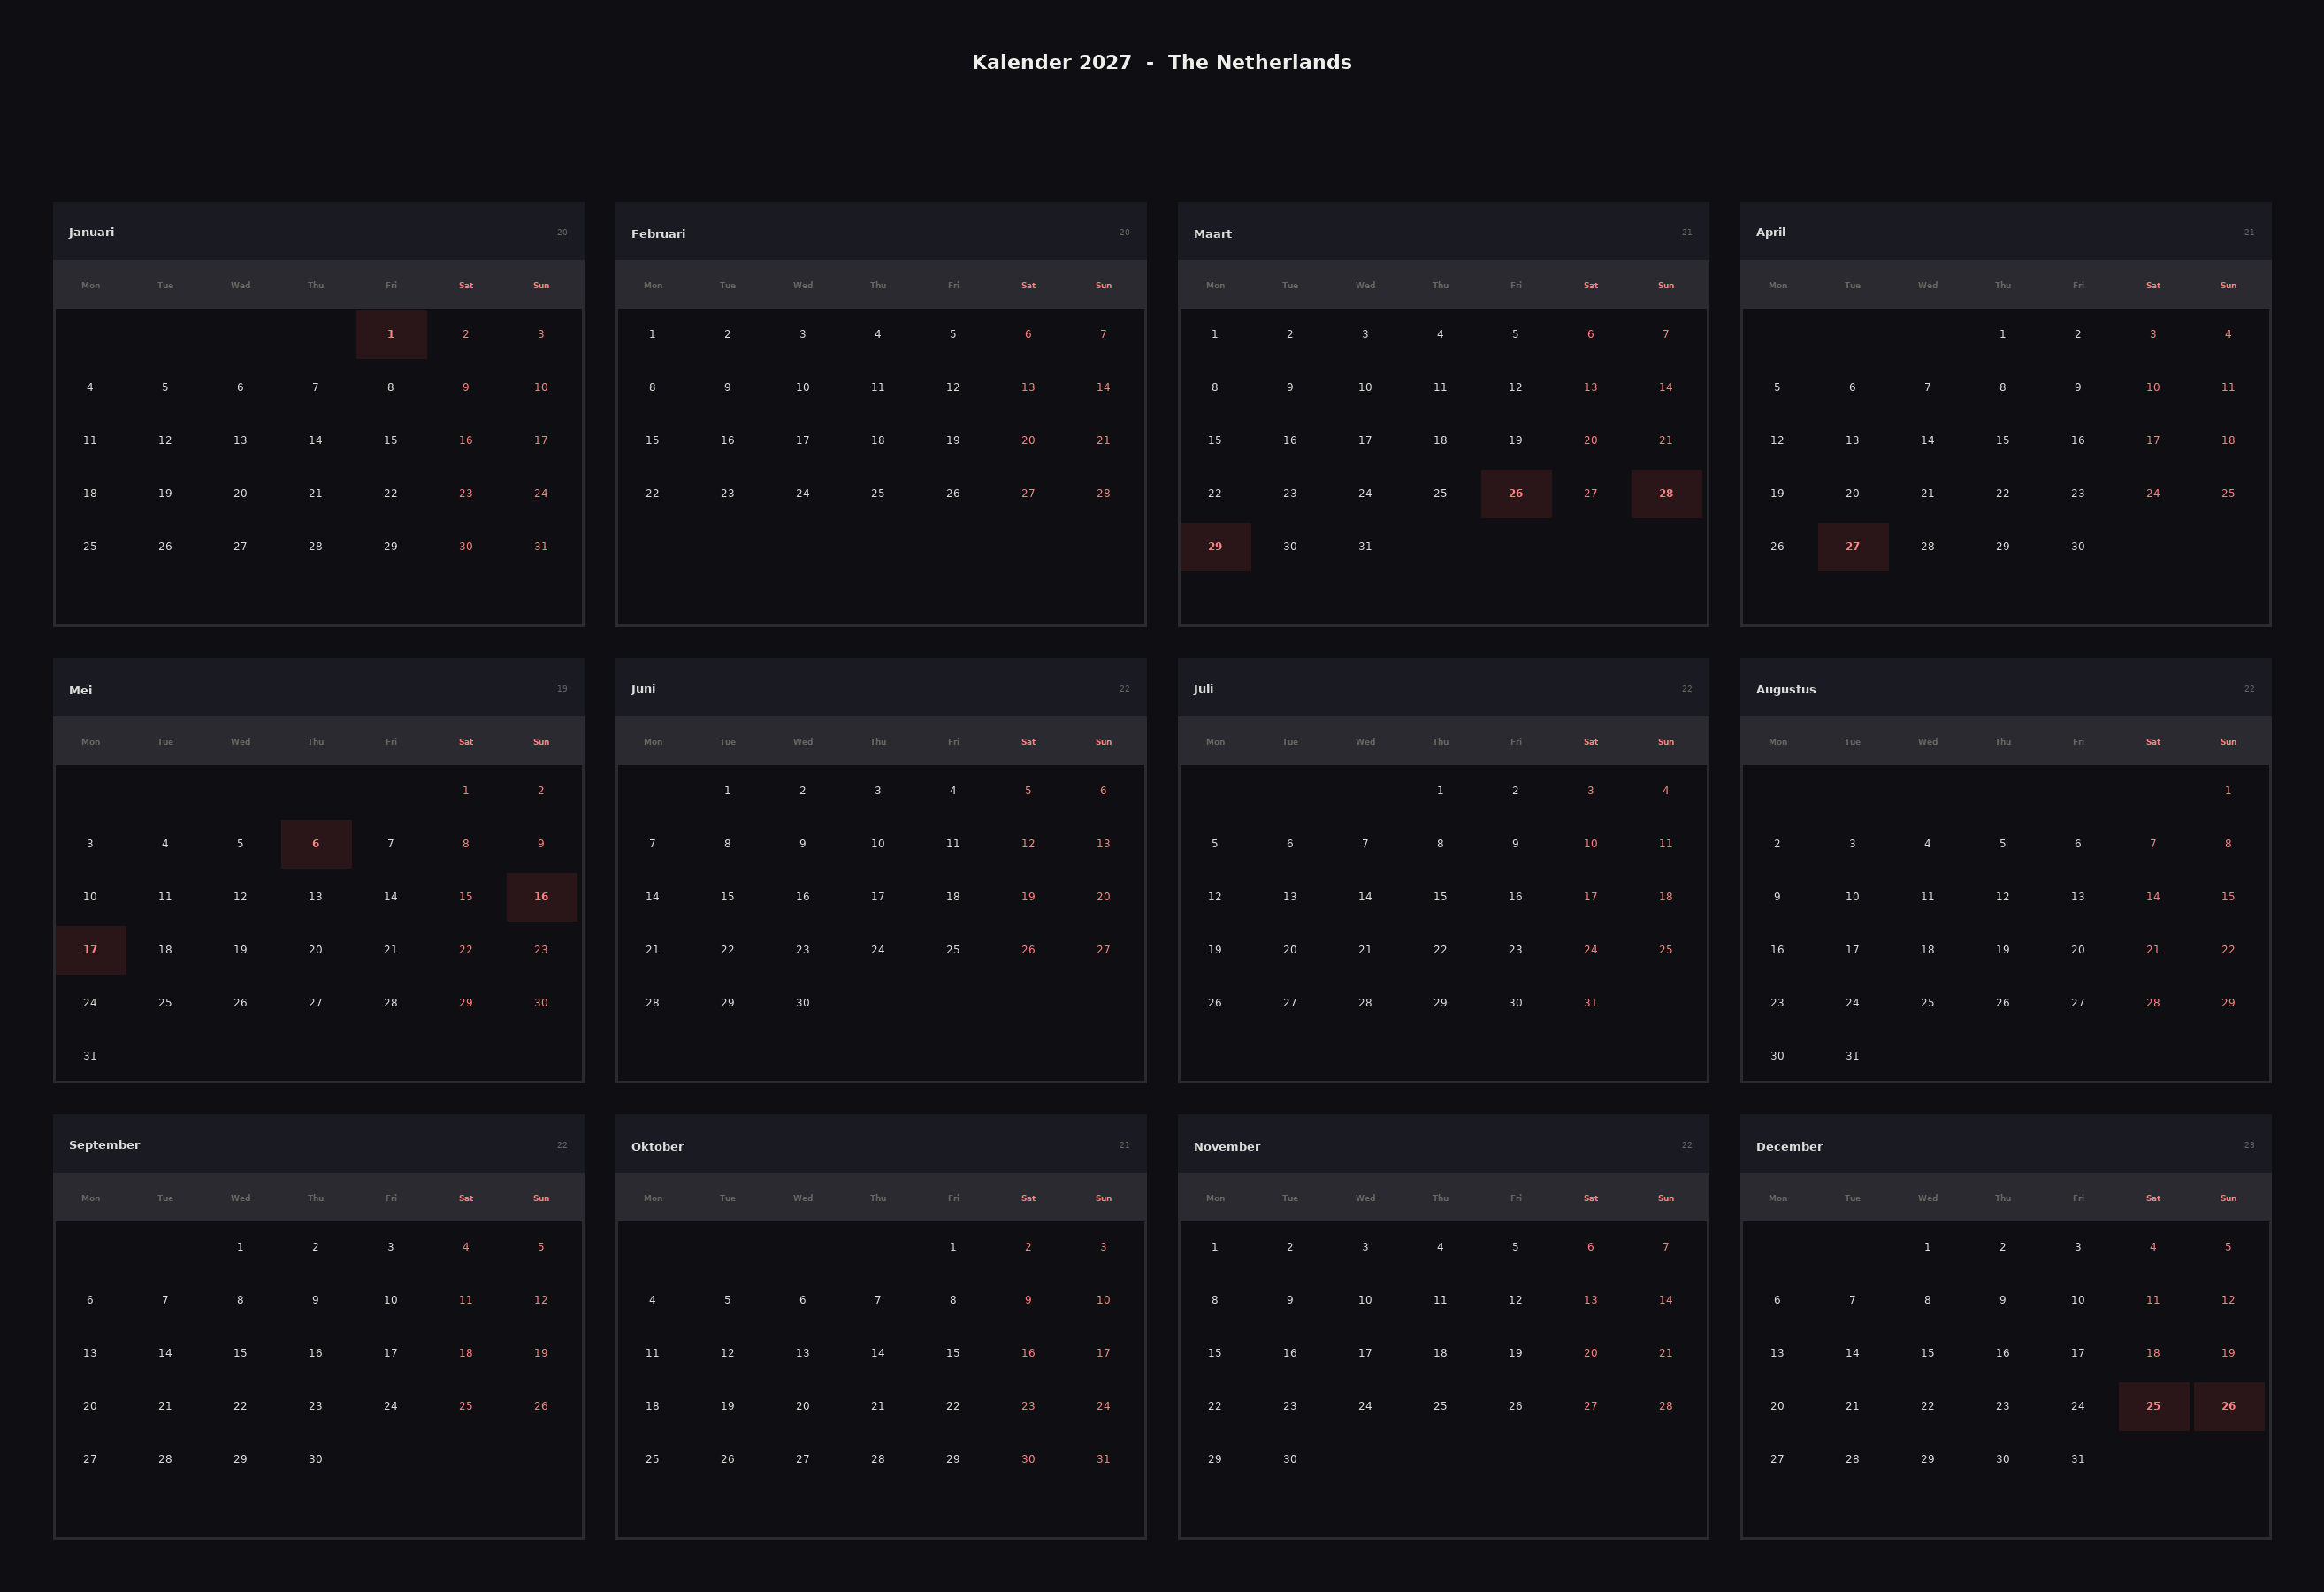Click Mon column header in Oktober
The height and width of the screenshot is (1592, 2324).
point(653,1198)
